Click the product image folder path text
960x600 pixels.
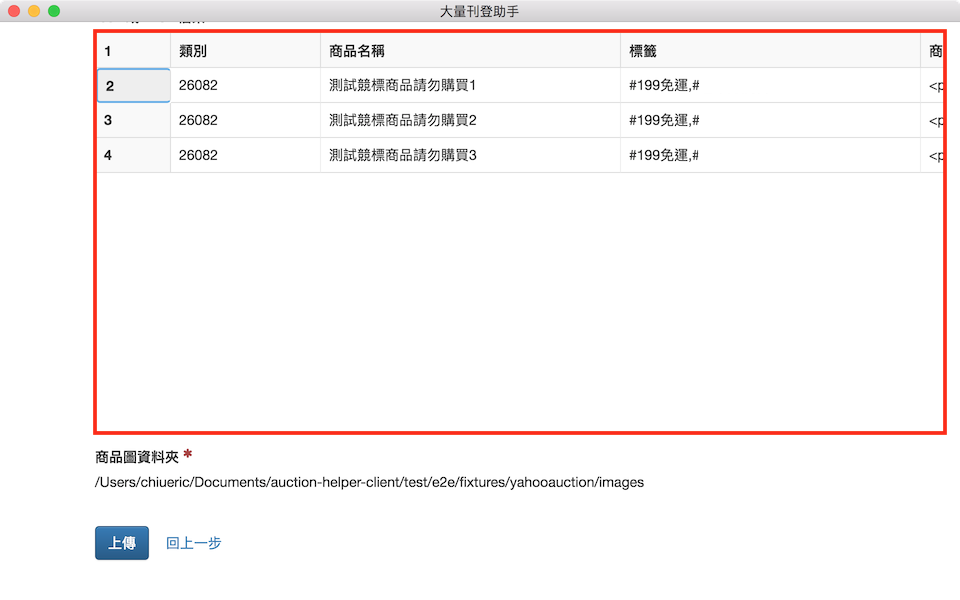click(x=369, y=482)
